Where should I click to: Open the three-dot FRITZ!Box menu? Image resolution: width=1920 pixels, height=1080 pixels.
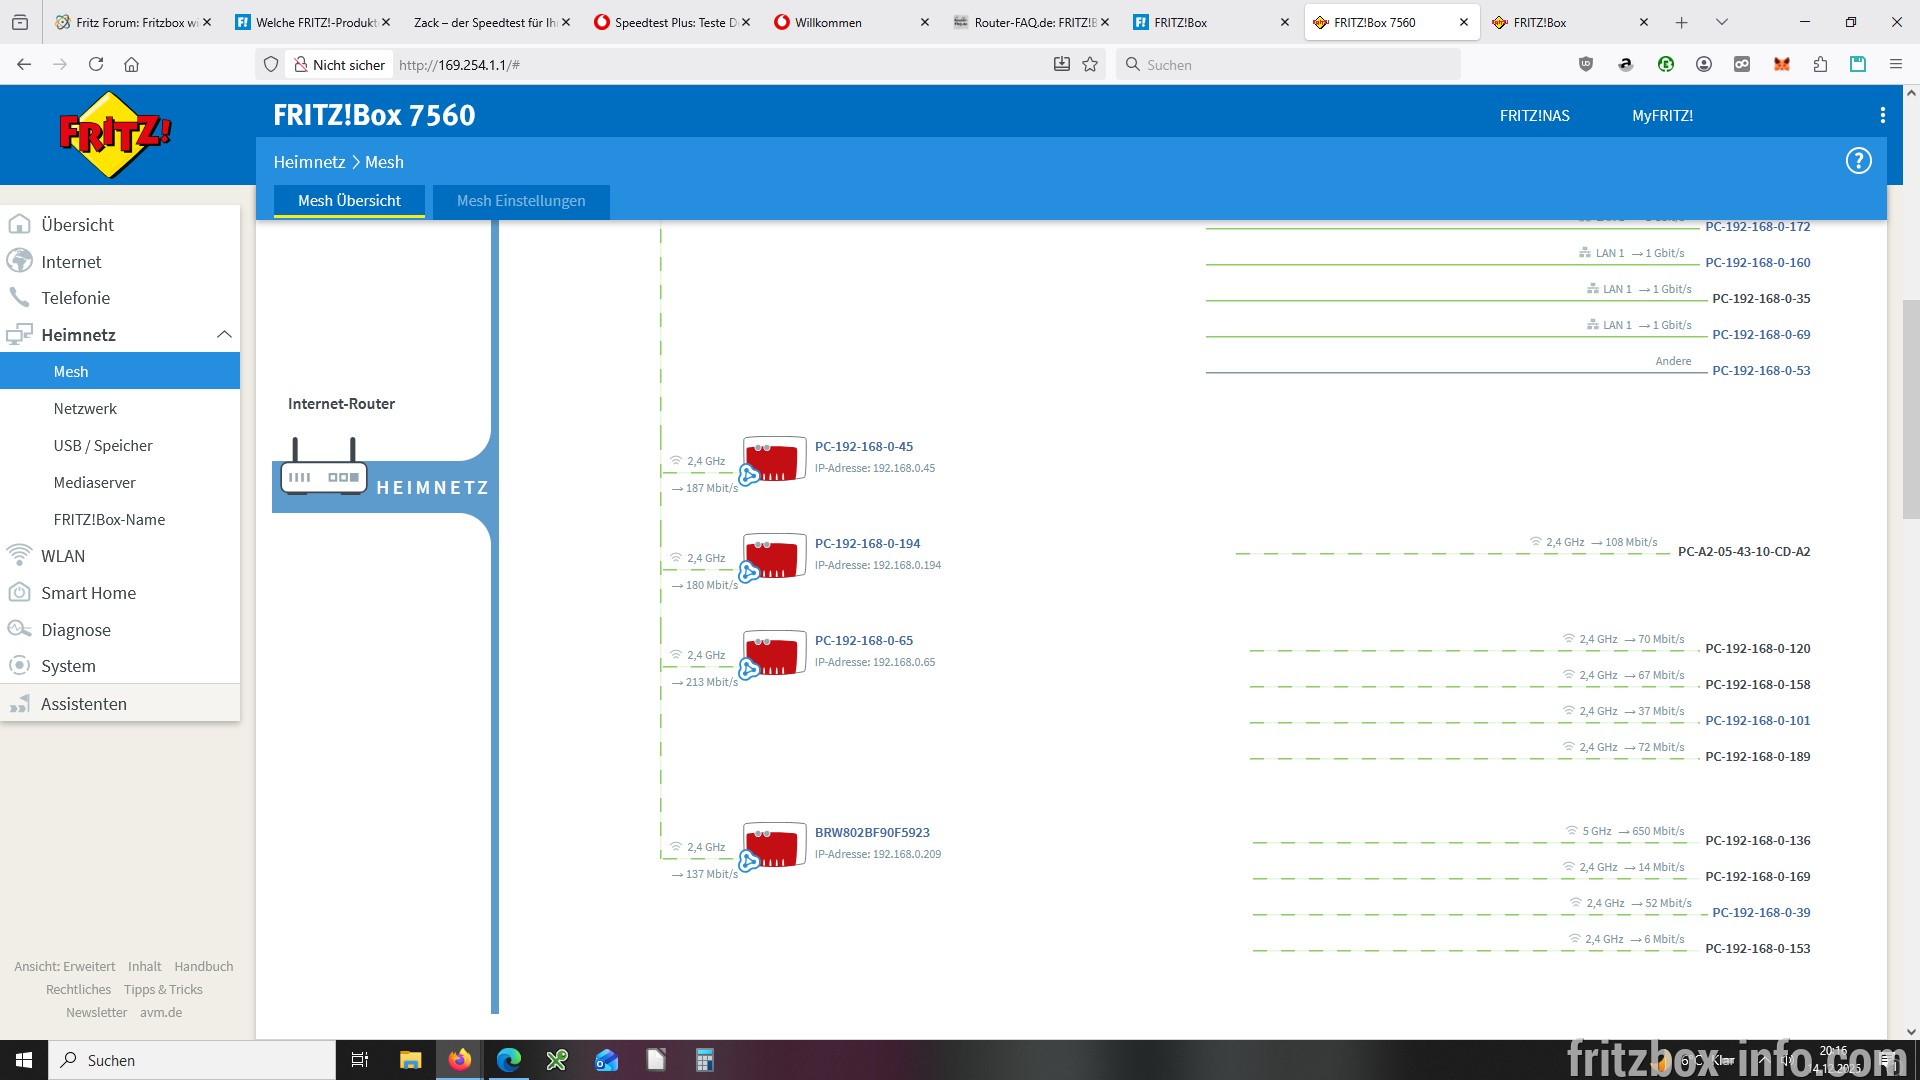(1882, 115)
